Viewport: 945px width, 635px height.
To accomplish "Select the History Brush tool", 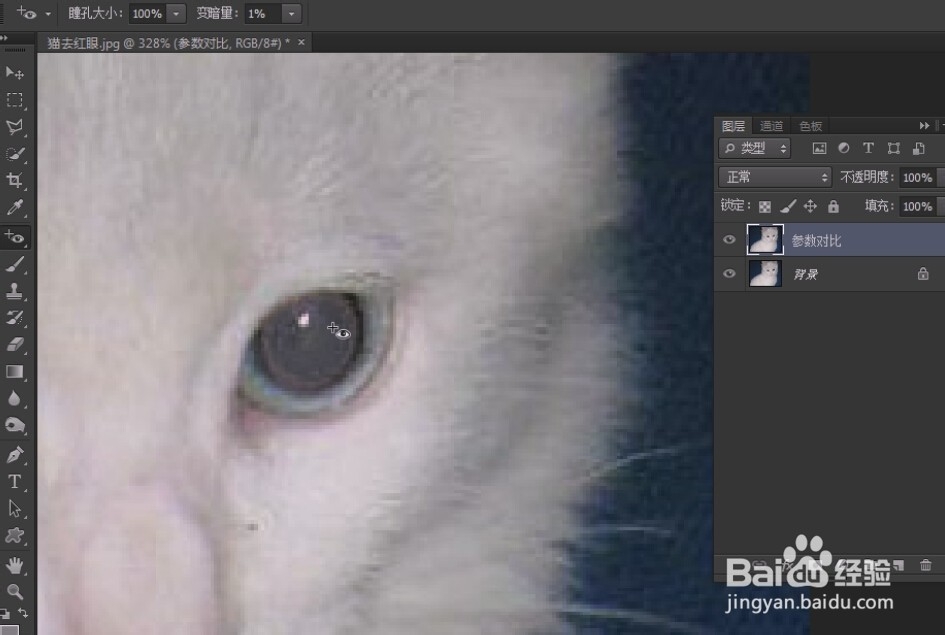I will (x=14, y=318).
